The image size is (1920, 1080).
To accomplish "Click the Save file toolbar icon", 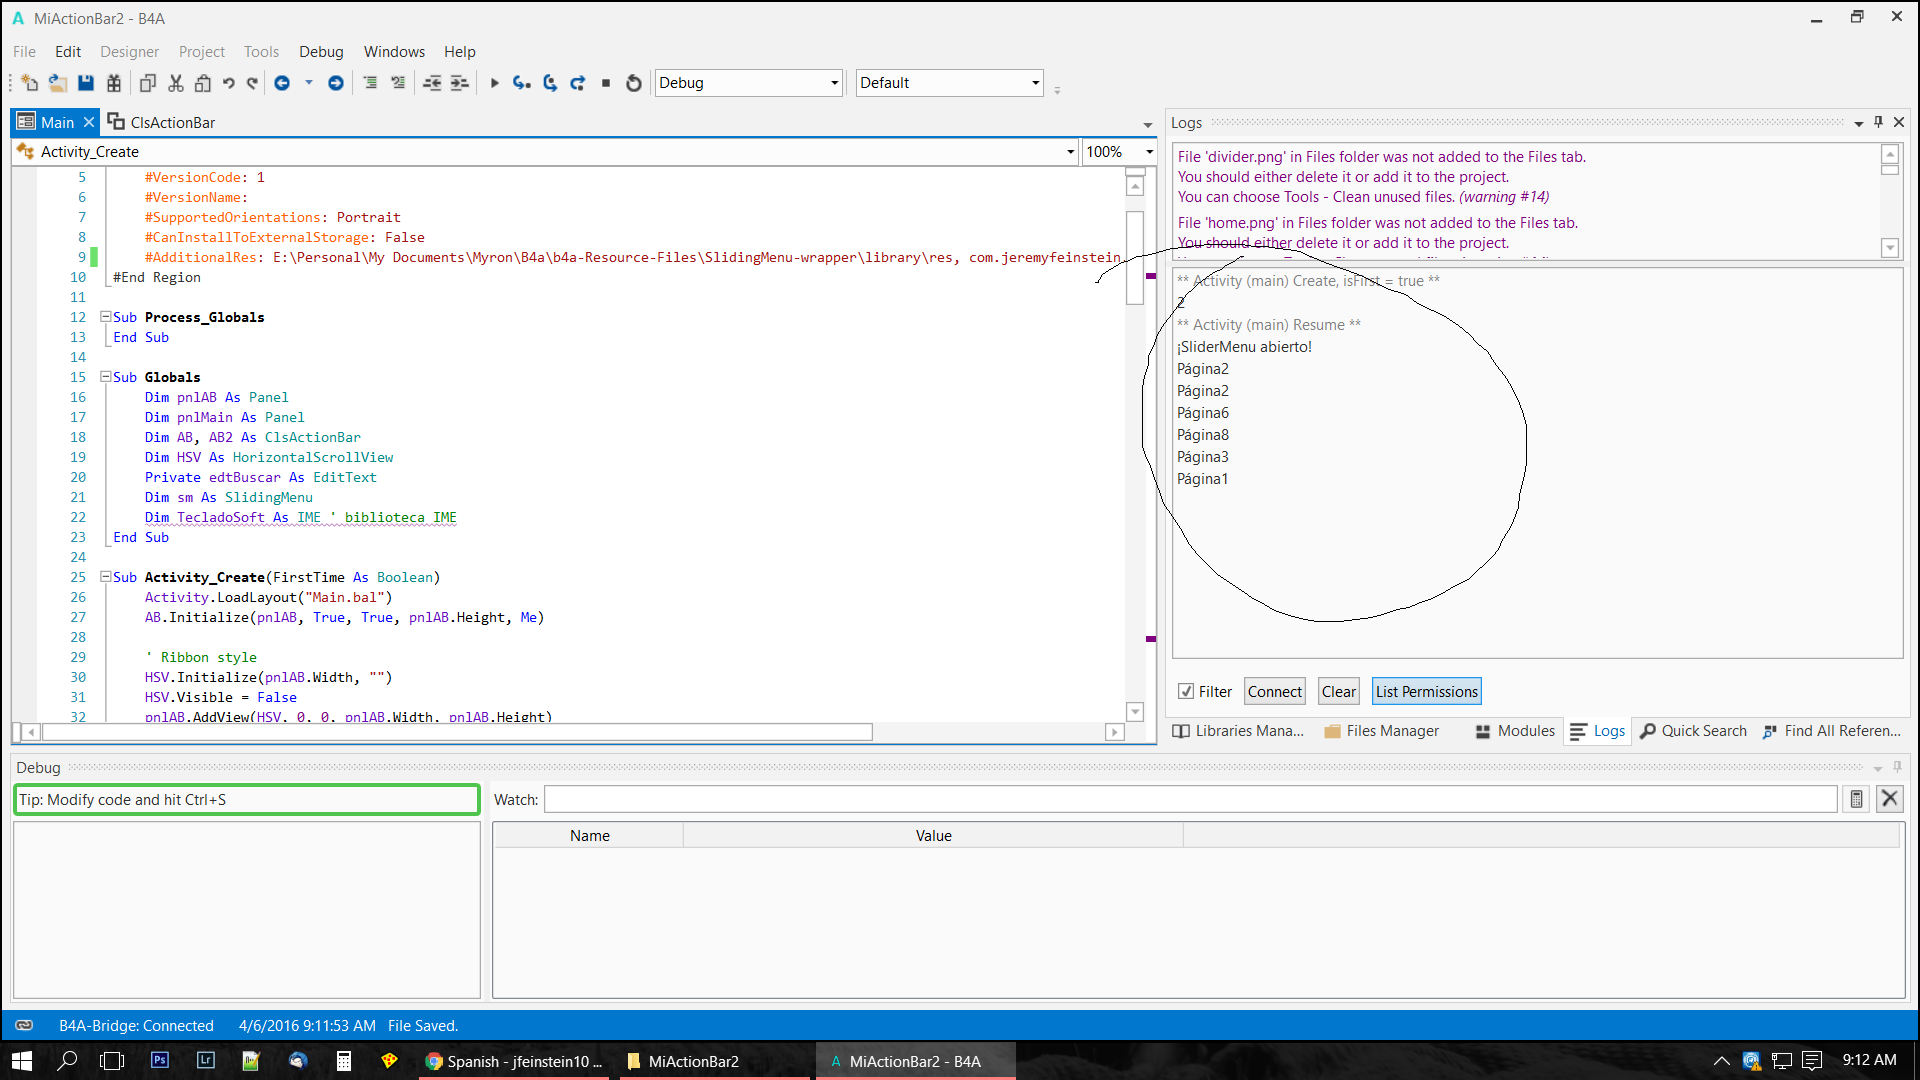I will [x=86, y=83].
